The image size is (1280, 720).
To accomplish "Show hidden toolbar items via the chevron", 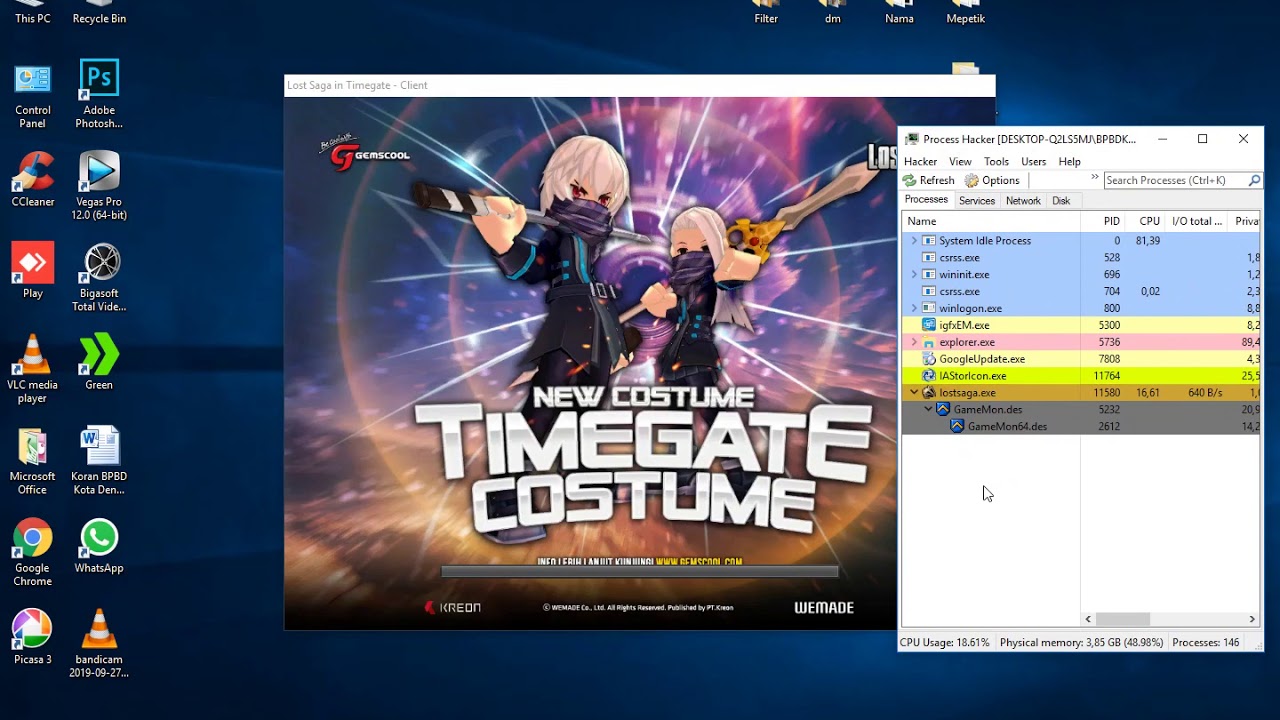I will pos(1095,178).
